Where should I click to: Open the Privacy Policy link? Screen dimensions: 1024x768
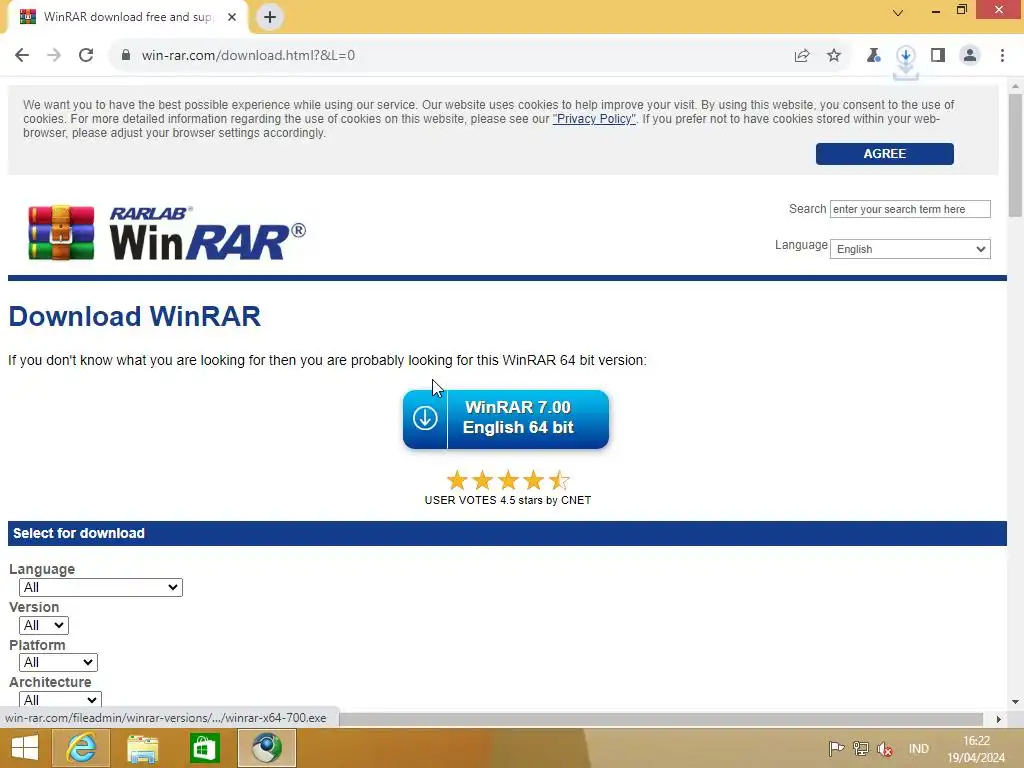click(594, 119)
